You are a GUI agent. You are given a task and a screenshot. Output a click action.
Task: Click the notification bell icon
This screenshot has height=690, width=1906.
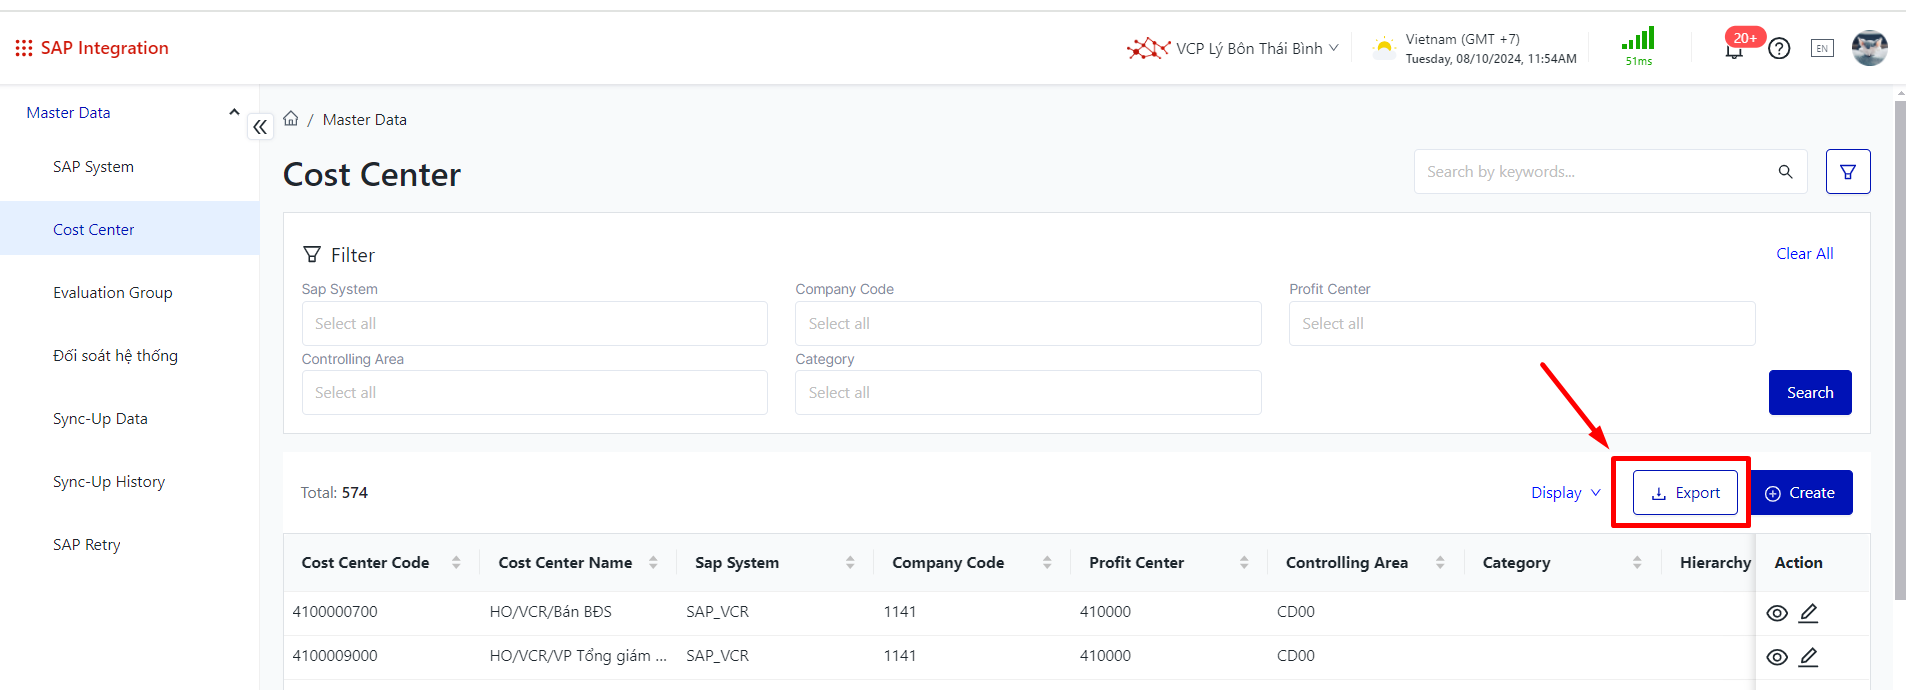[x=1734, y=50]
